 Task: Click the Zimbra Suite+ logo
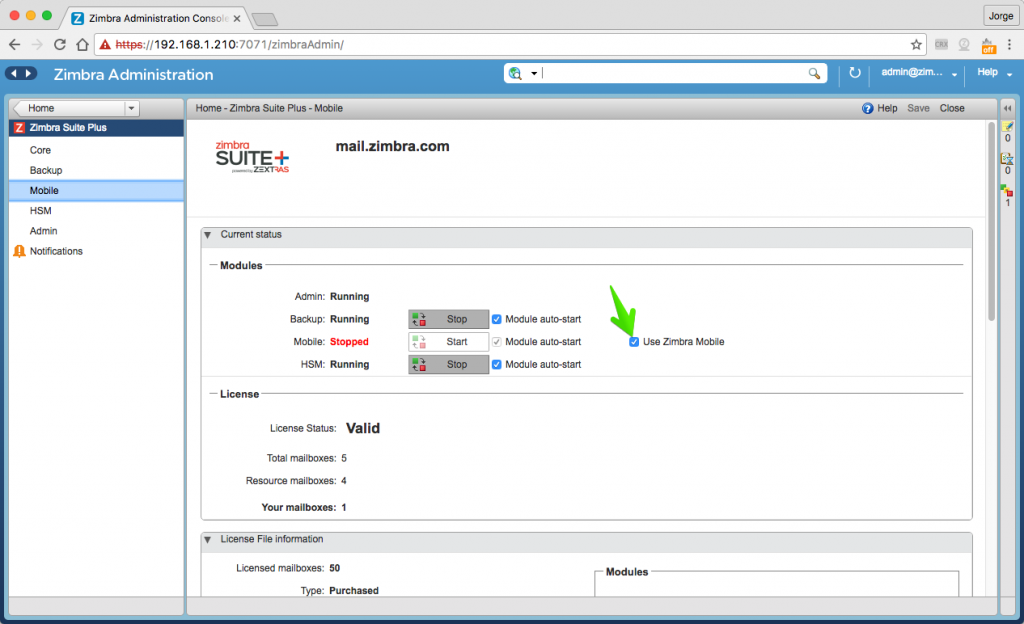(x=252, y=157)
